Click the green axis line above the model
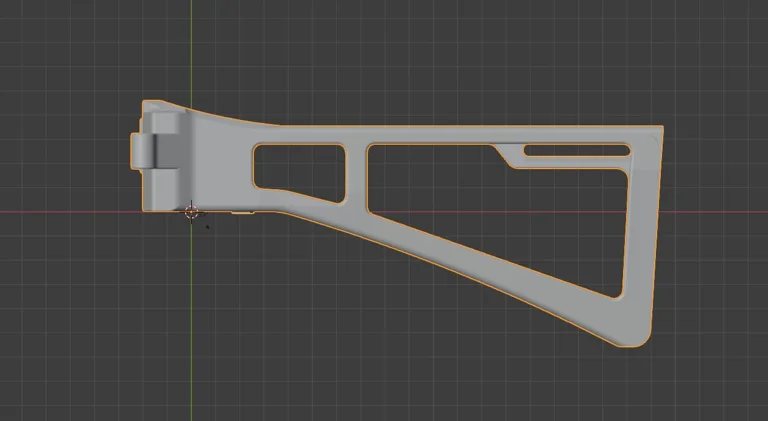This screenshot has height=421, width=768. (x=191, y=50)
